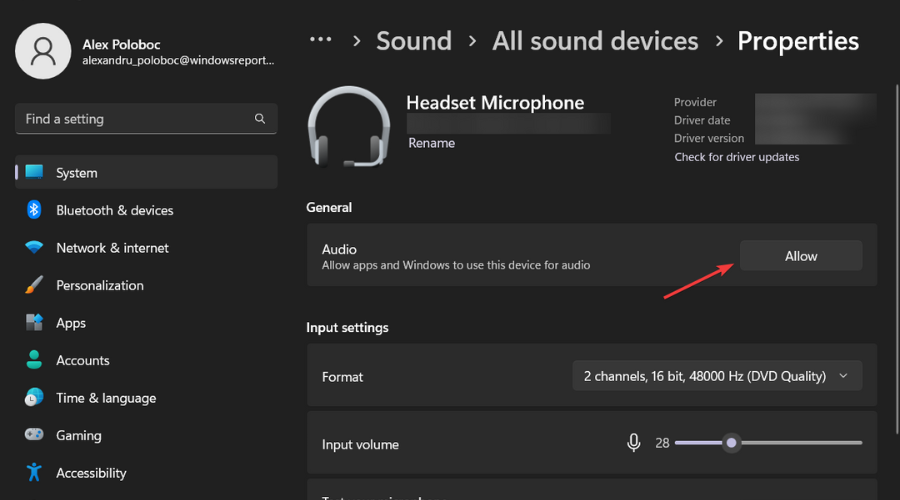Click Check for driver updates
This screenshot has height=500, width=900.
click(737, 157)
